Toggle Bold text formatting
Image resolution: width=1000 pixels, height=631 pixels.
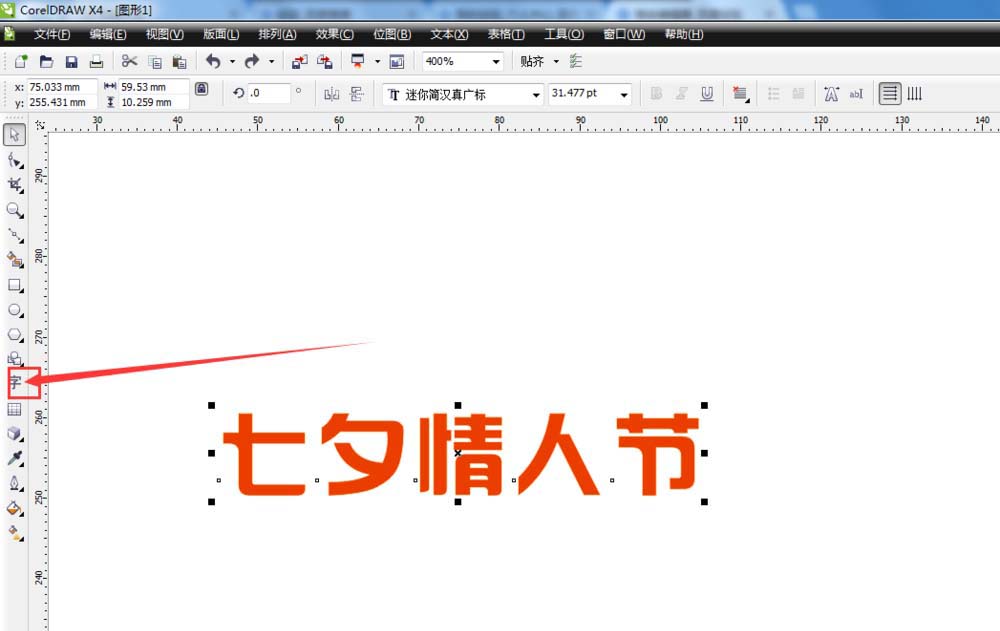point(656,94)
